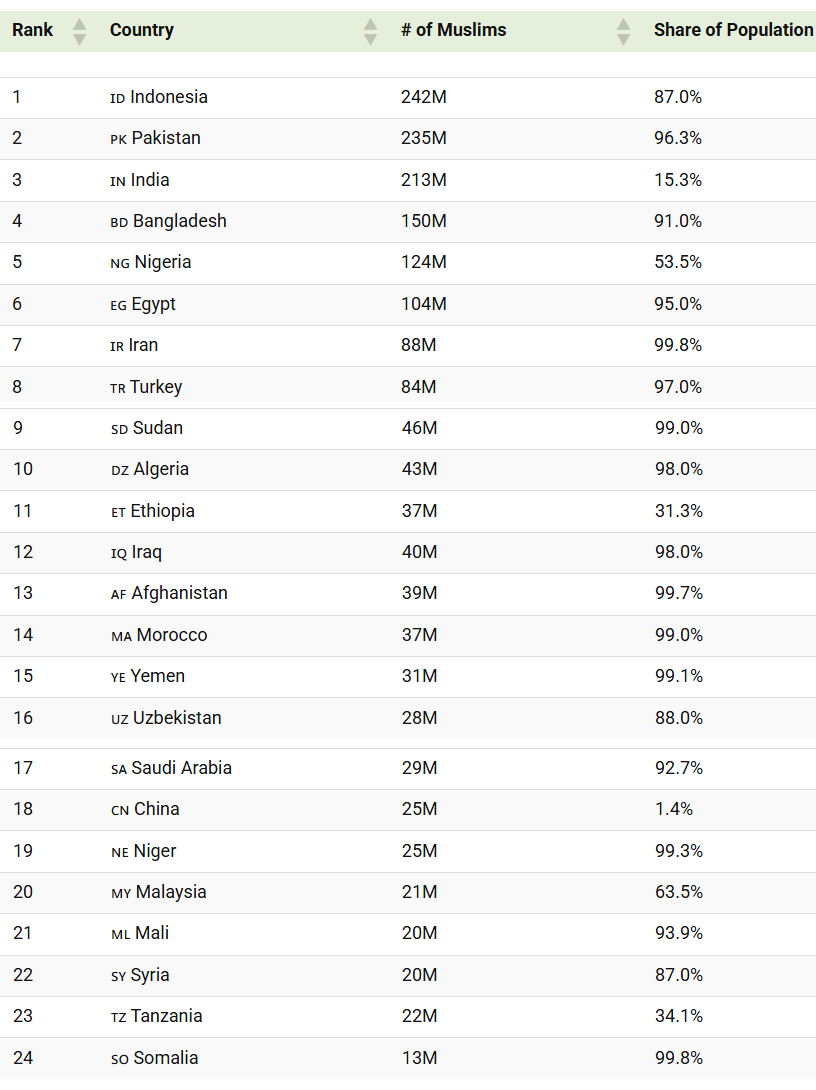
Task: Select Turkey in the table
Action: (156, 387)
